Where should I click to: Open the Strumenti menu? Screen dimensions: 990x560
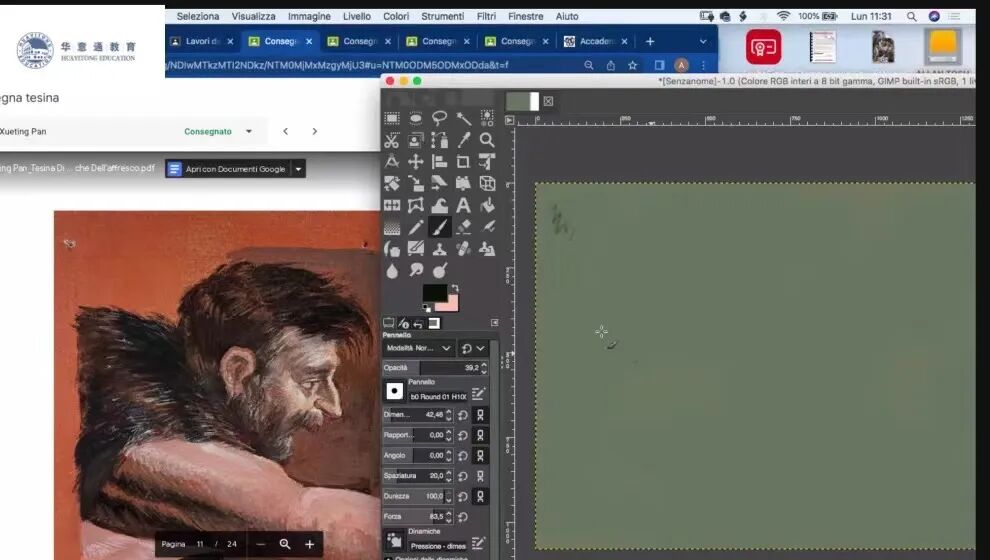(443, 16)
